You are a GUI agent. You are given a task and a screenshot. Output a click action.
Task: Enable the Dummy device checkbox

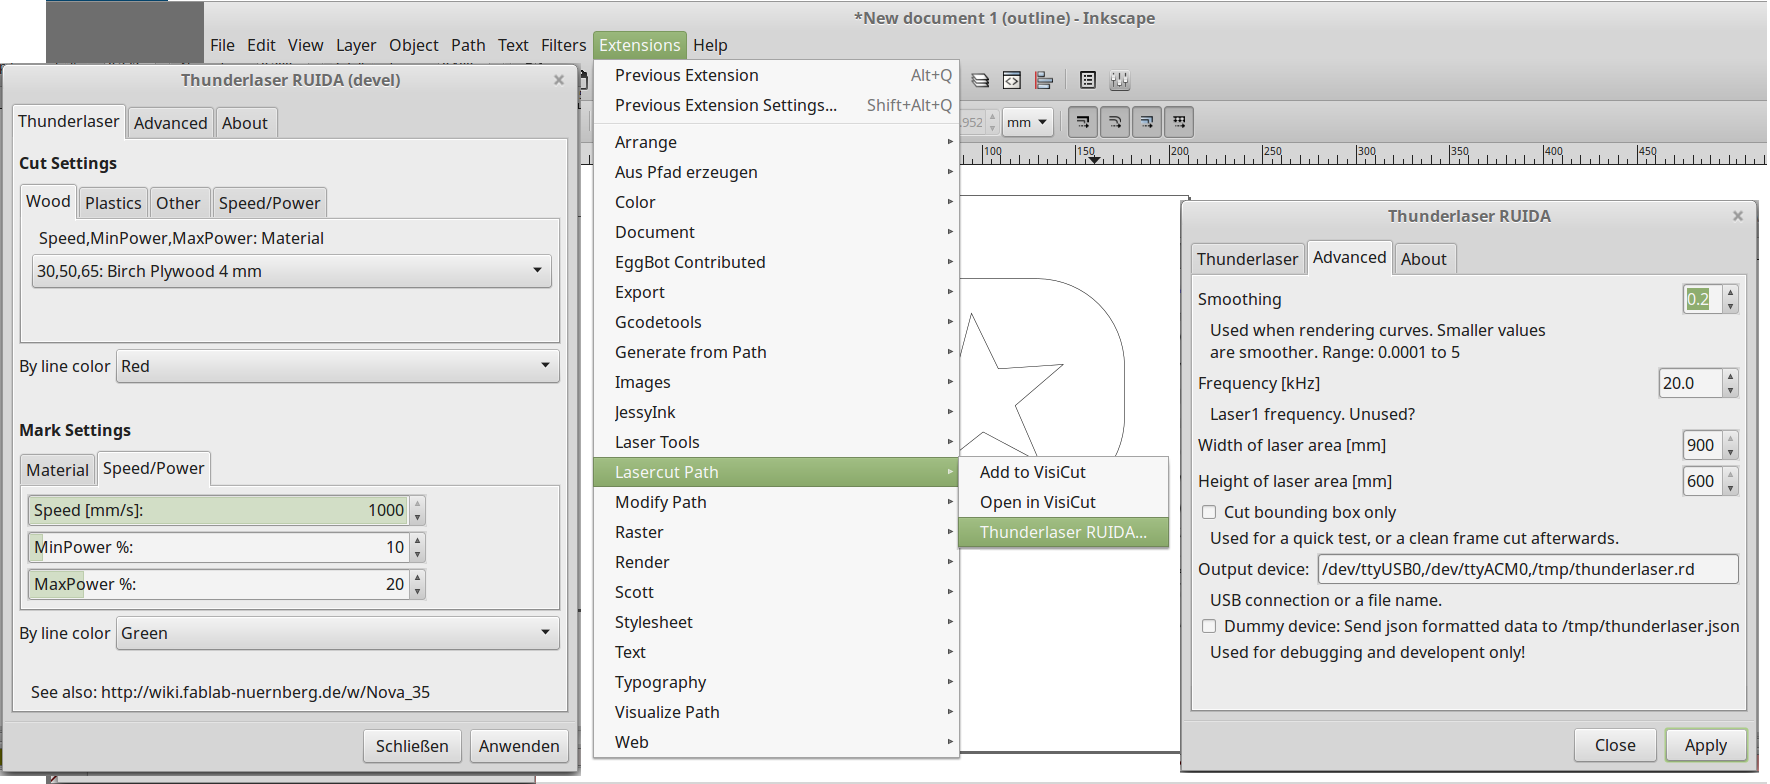coord(1209,626)
